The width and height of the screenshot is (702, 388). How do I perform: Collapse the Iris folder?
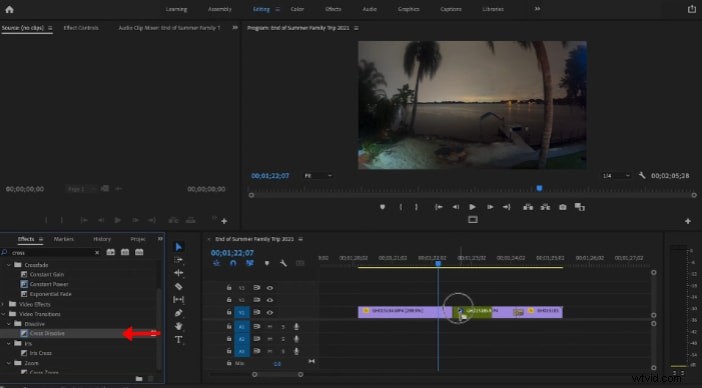click(9, 344)
